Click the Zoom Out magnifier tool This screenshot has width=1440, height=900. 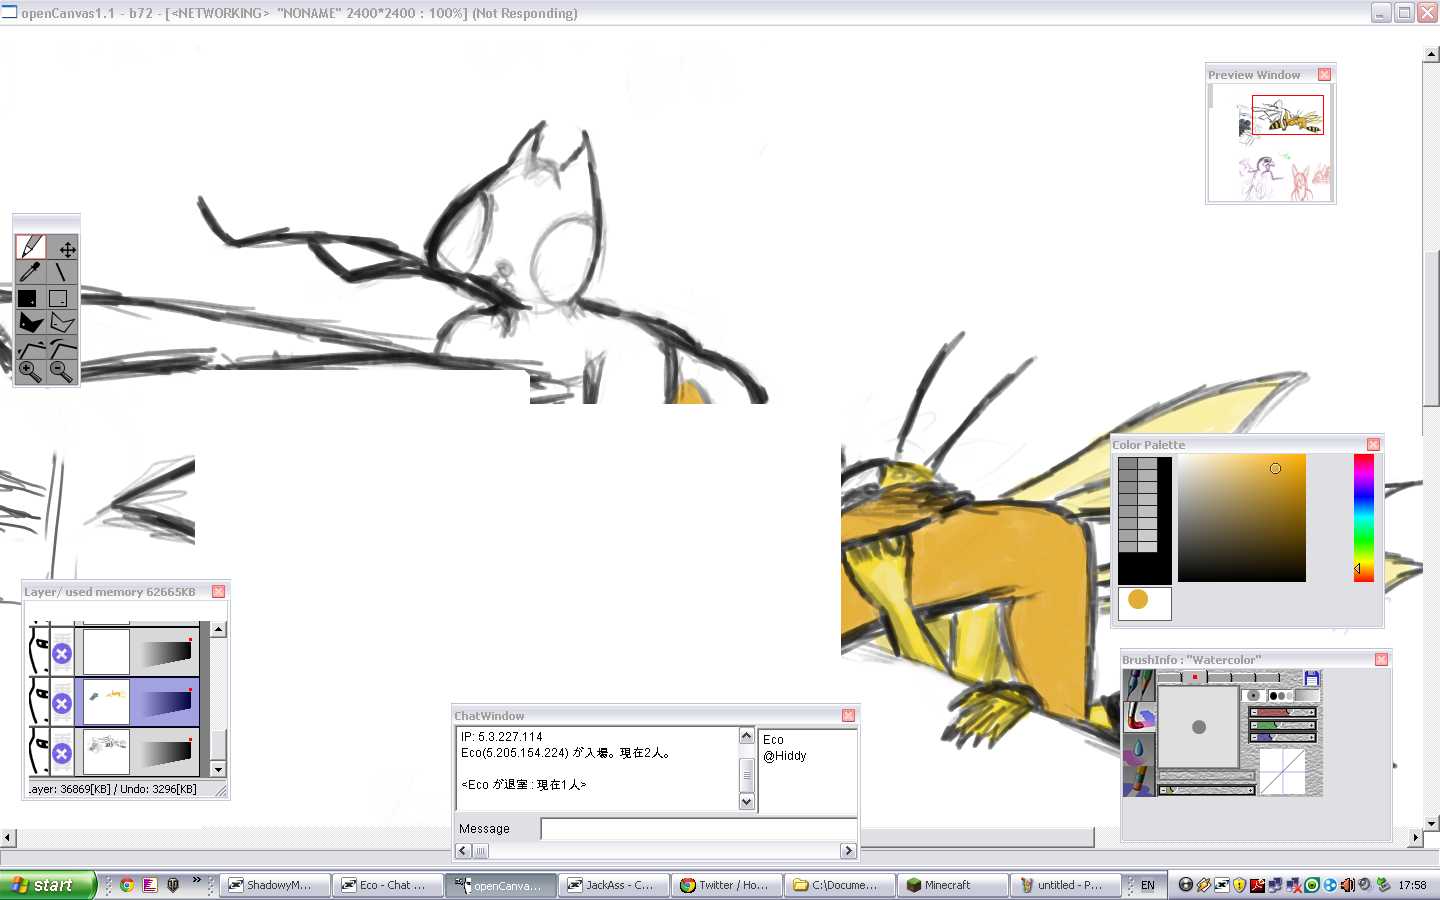click(x=63, y=372)
